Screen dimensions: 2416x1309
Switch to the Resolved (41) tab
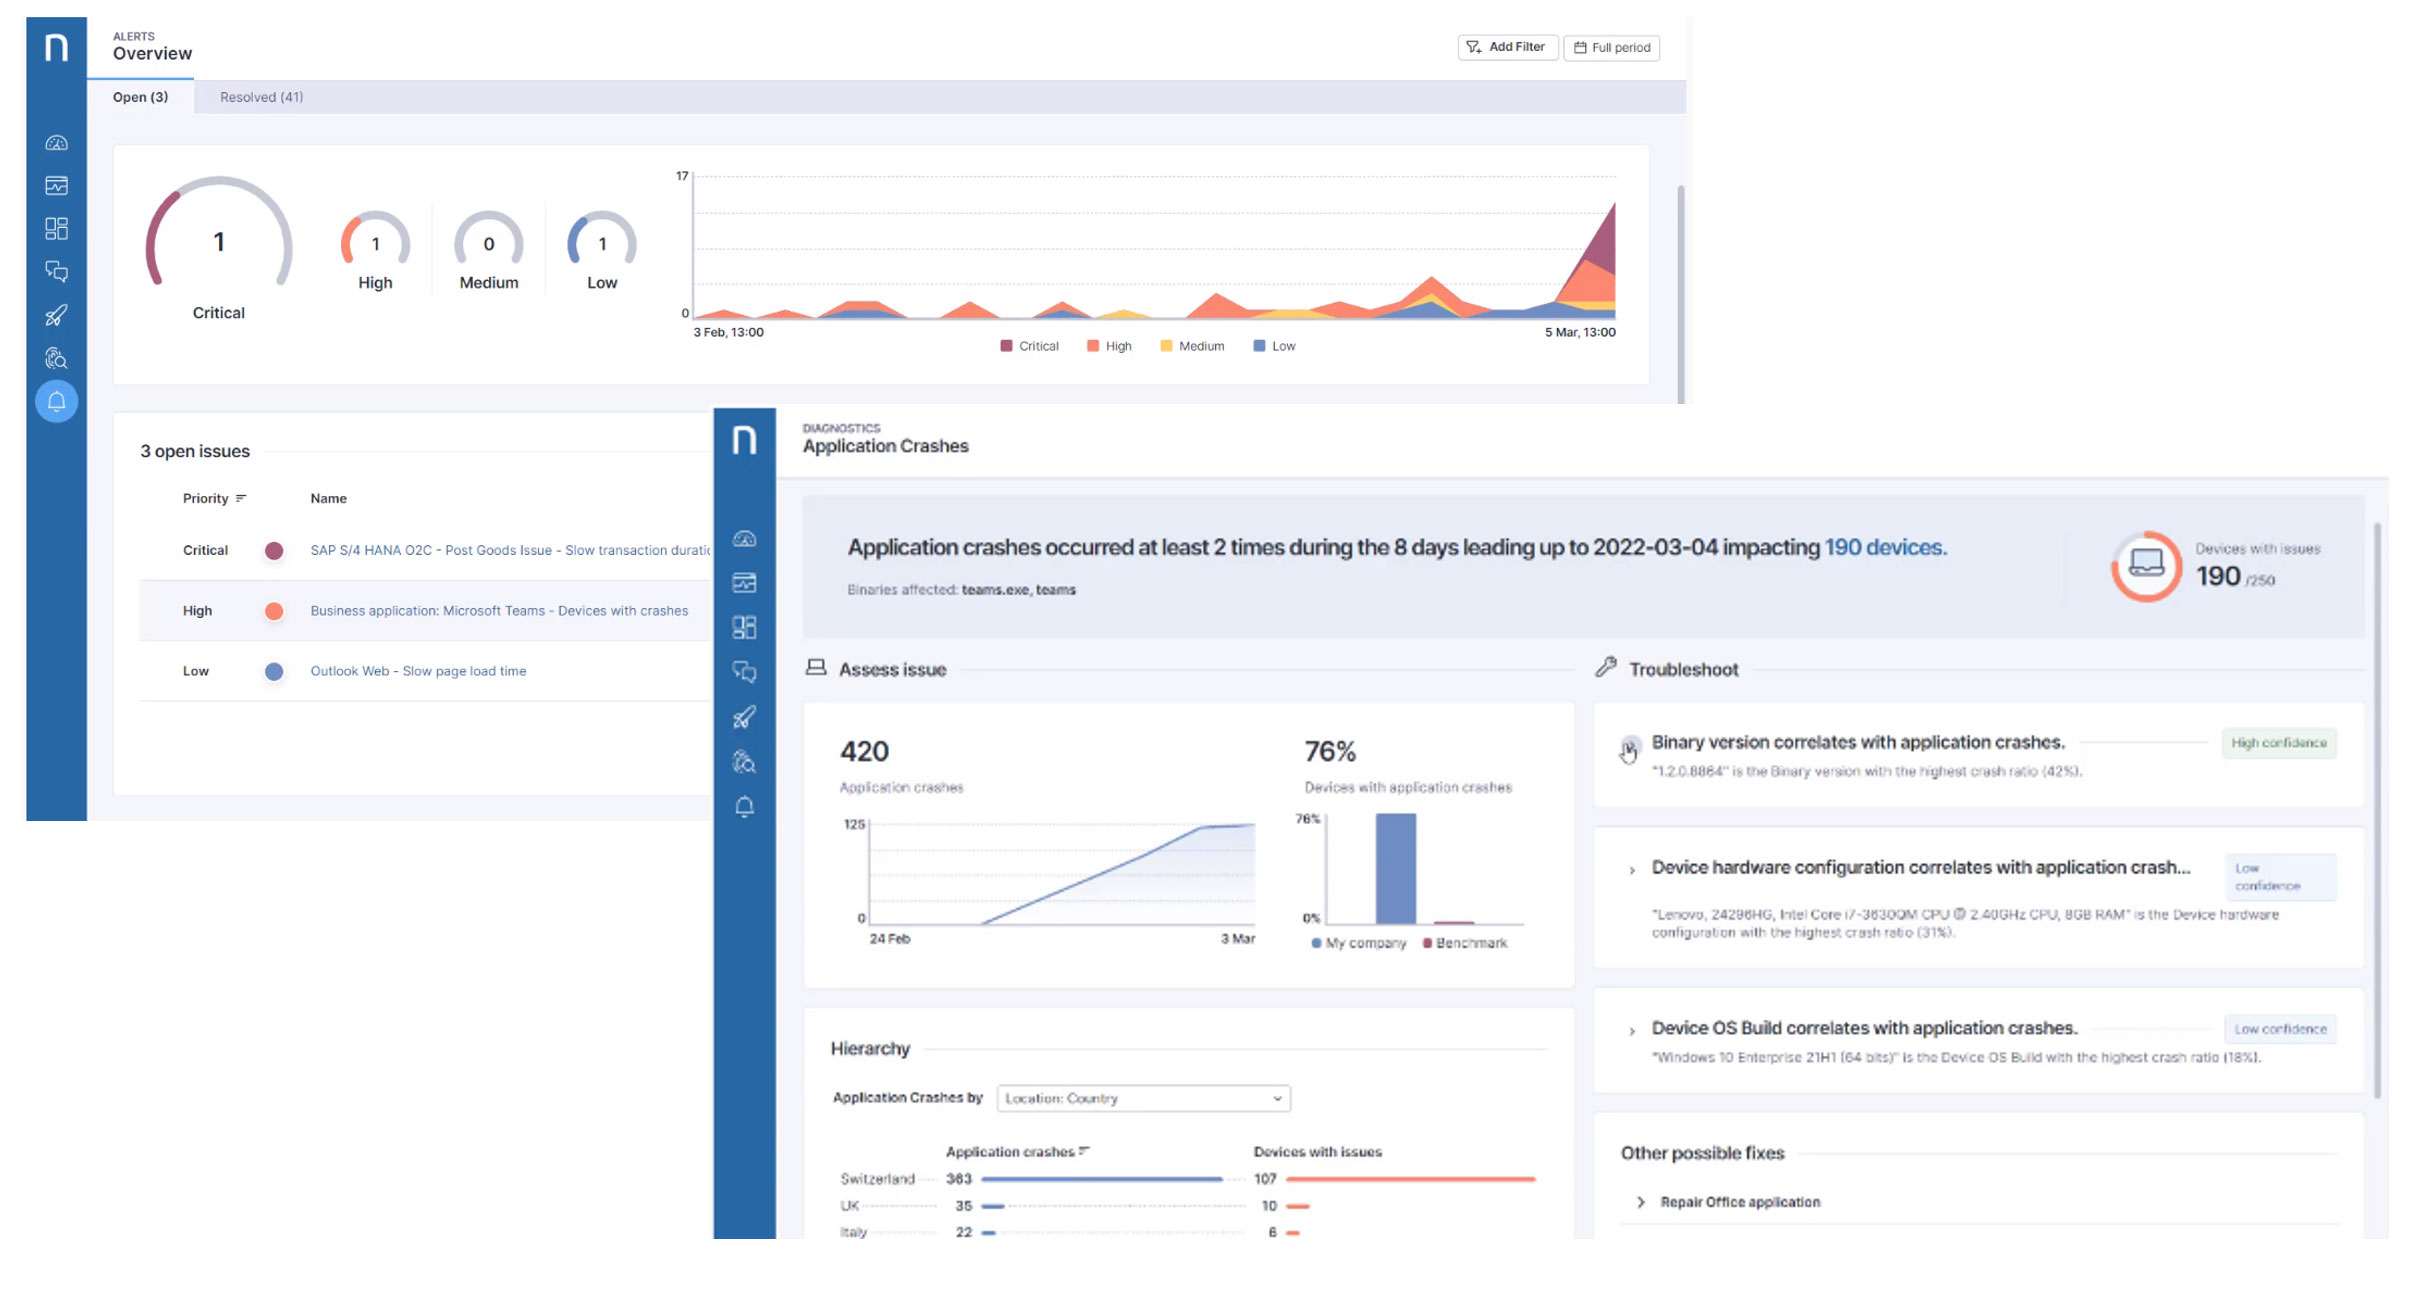coord(261,97)
